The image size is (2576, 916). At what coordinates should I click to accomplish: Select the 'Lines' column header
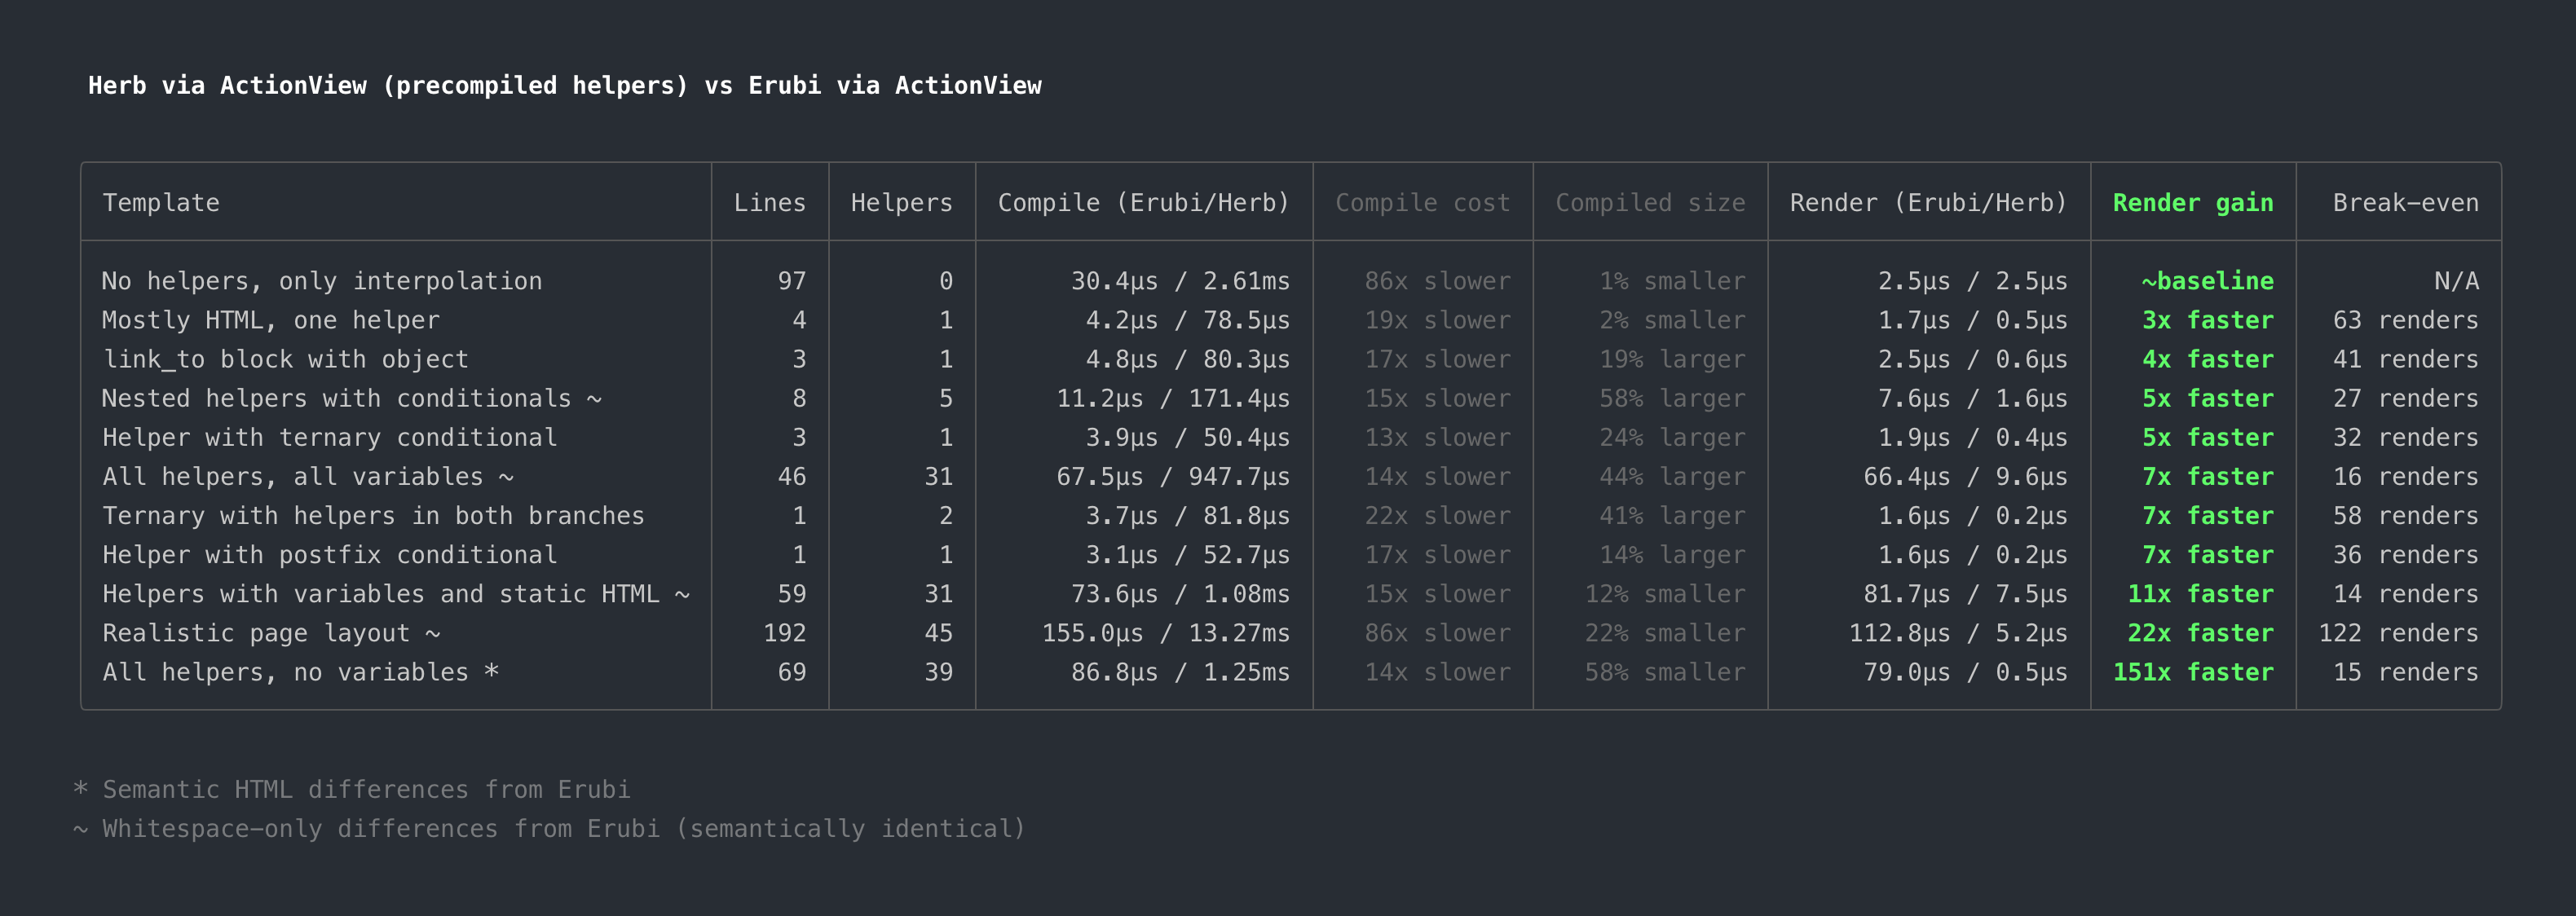click(x=769, y=203)
